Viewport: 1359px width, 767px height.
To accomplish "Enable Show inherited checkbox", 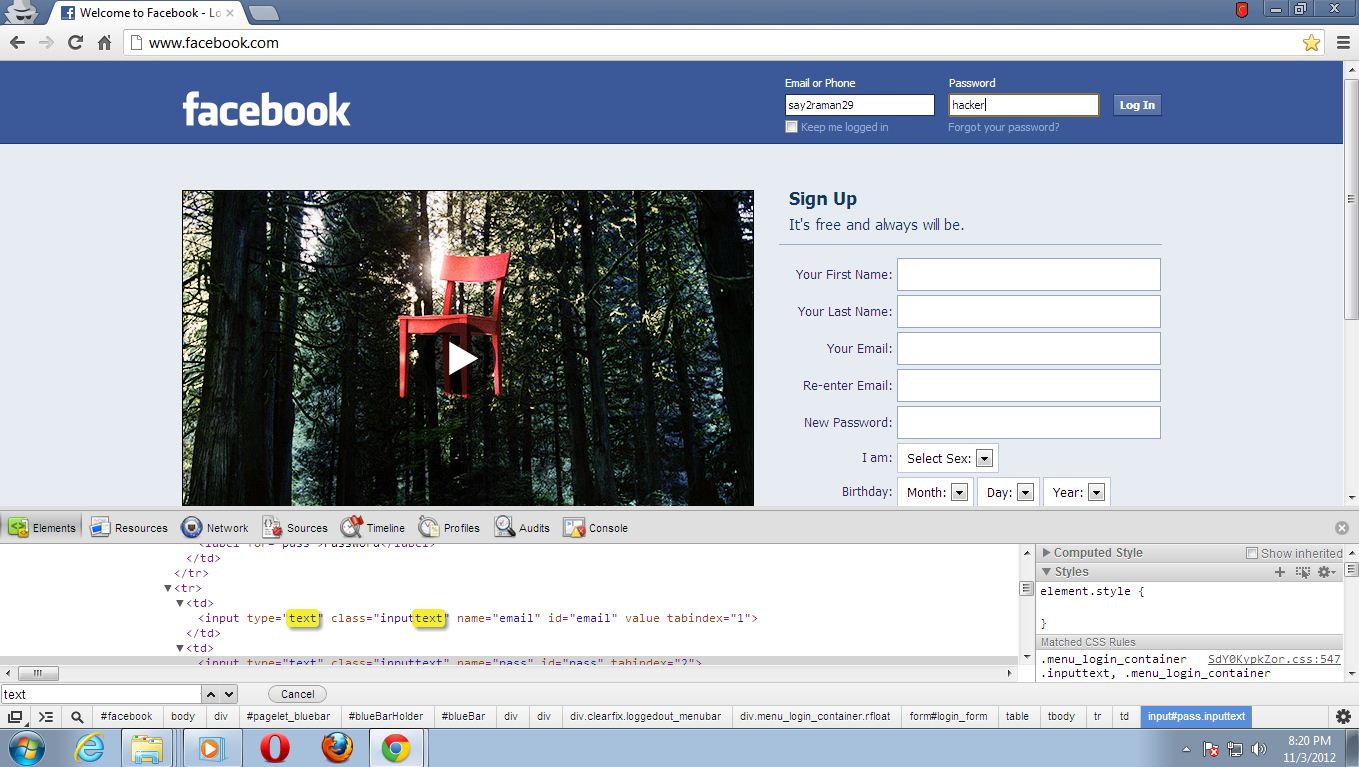I will coord(1252,553).
